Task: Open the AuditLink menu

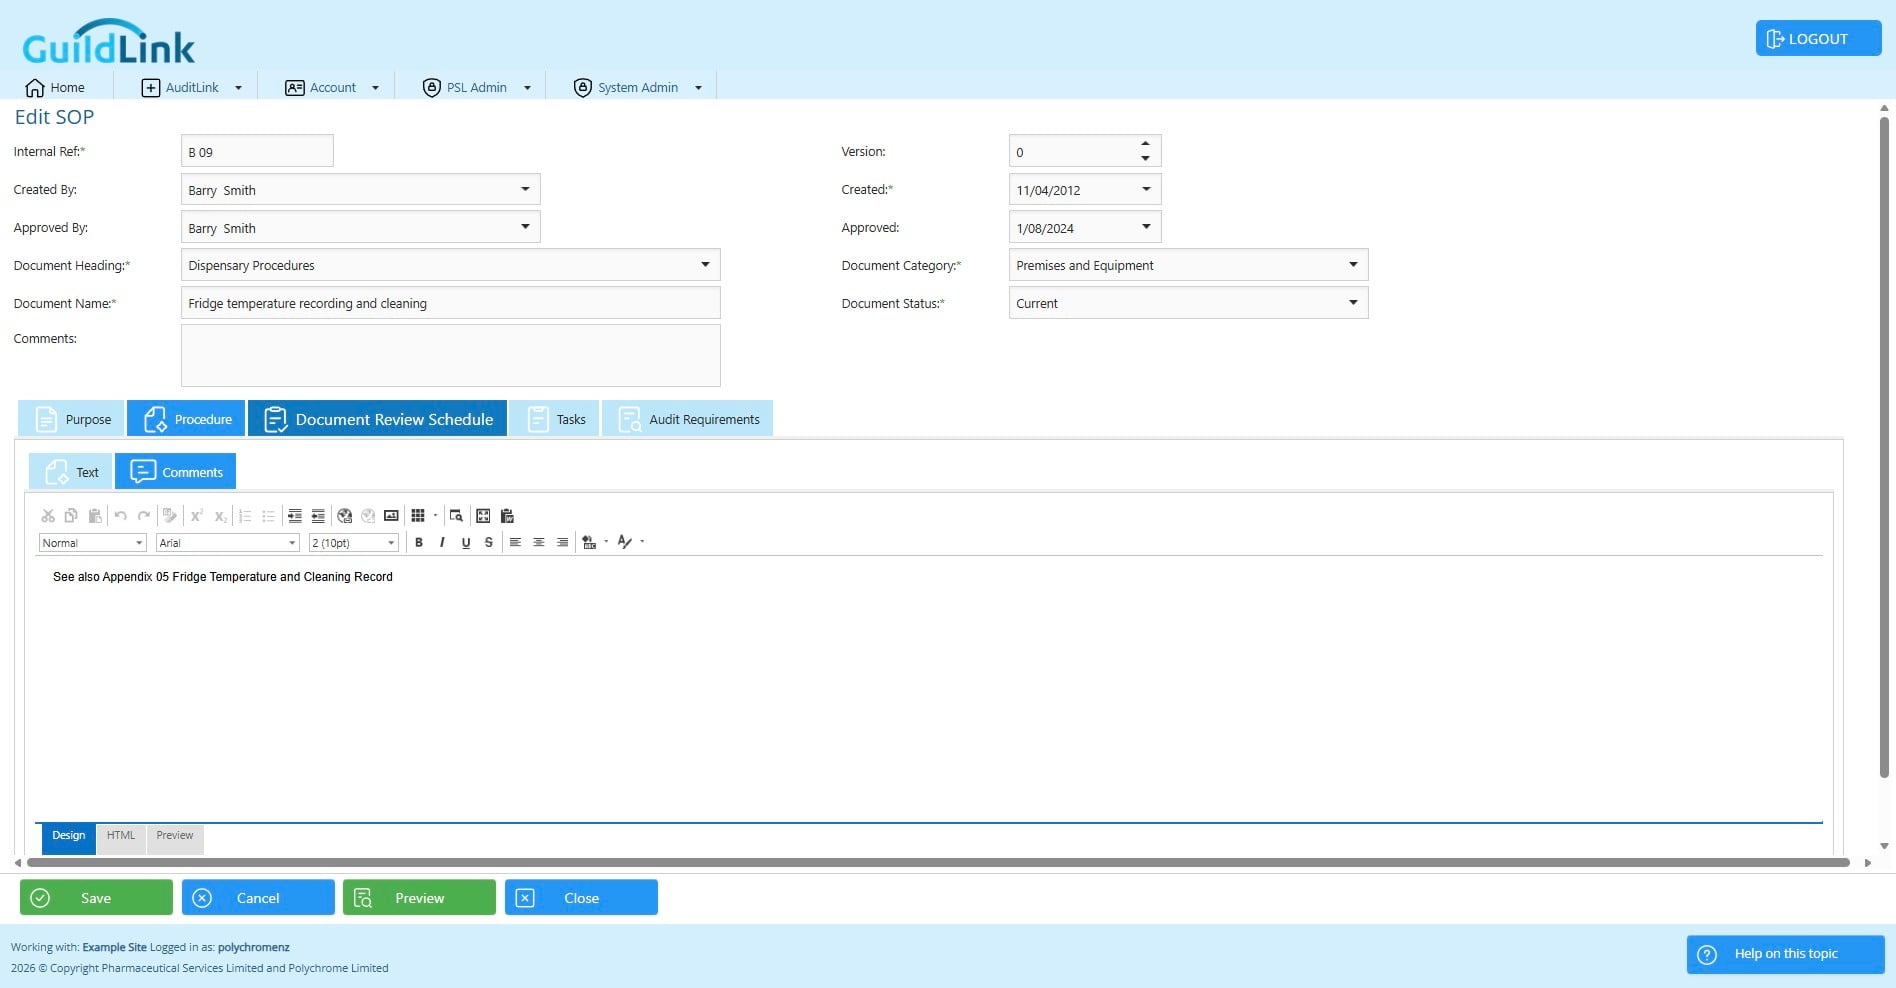Action: (x=192, y=87)
